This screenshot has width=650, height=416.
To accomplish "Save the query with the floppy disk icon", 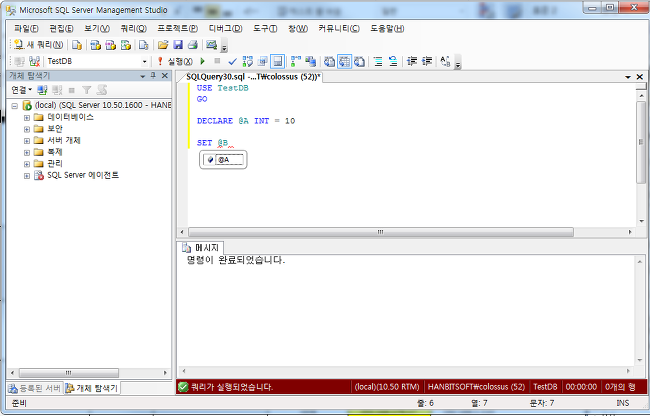I will click(x=178, y=45).
